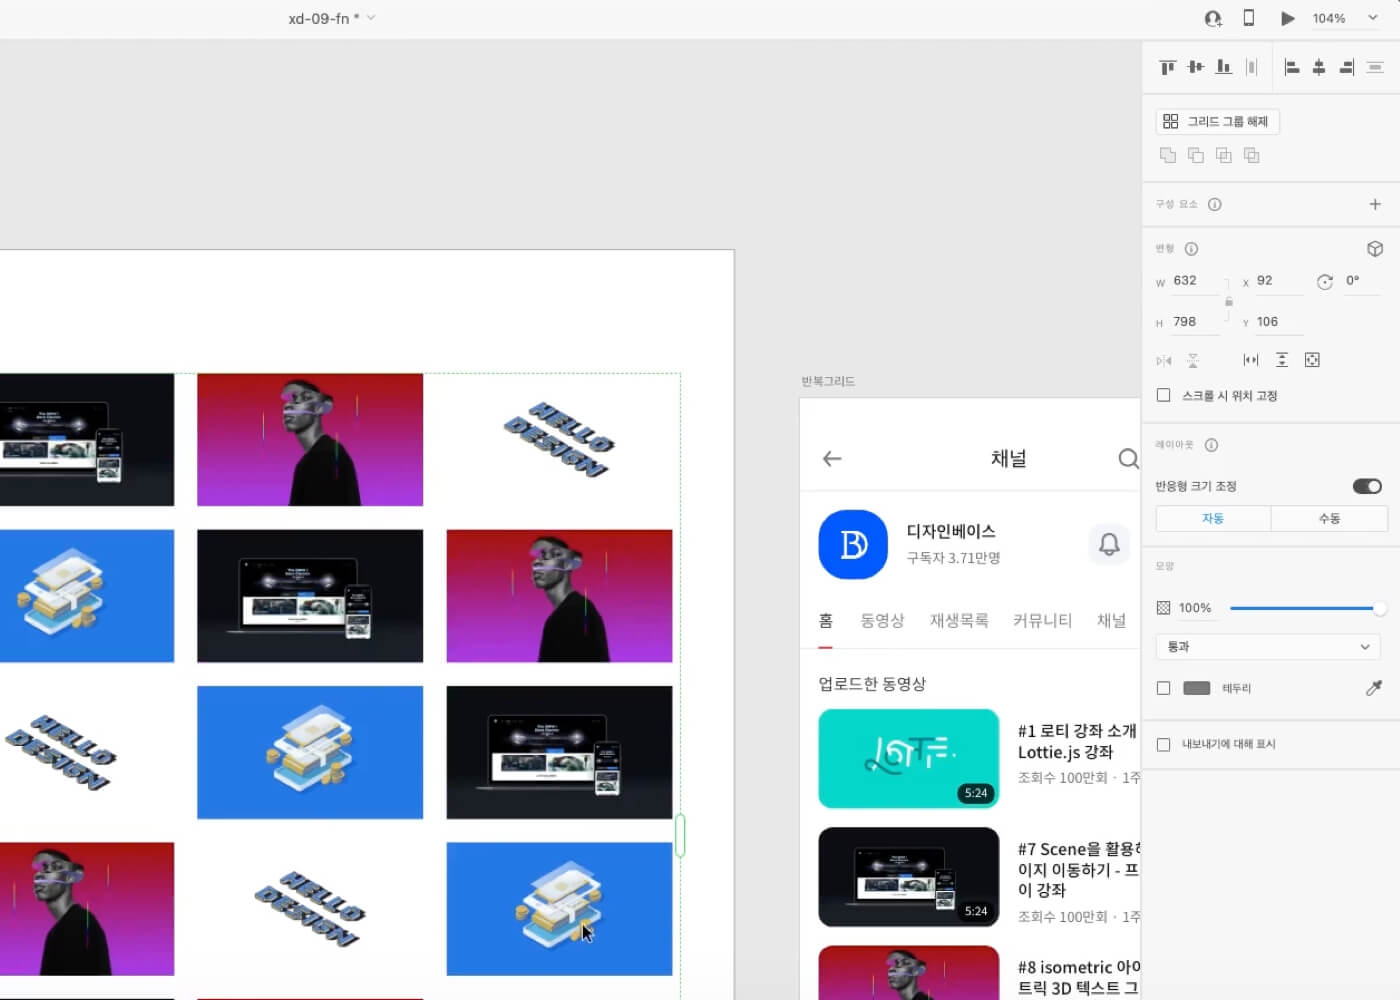Open the 통과 blend mode dropdown

coord(1268,647)
